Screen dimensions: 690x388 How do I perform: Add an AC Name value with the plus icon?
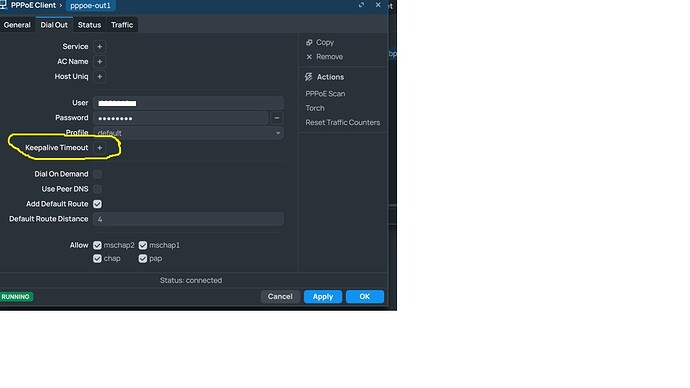click(x=99, y=62)
